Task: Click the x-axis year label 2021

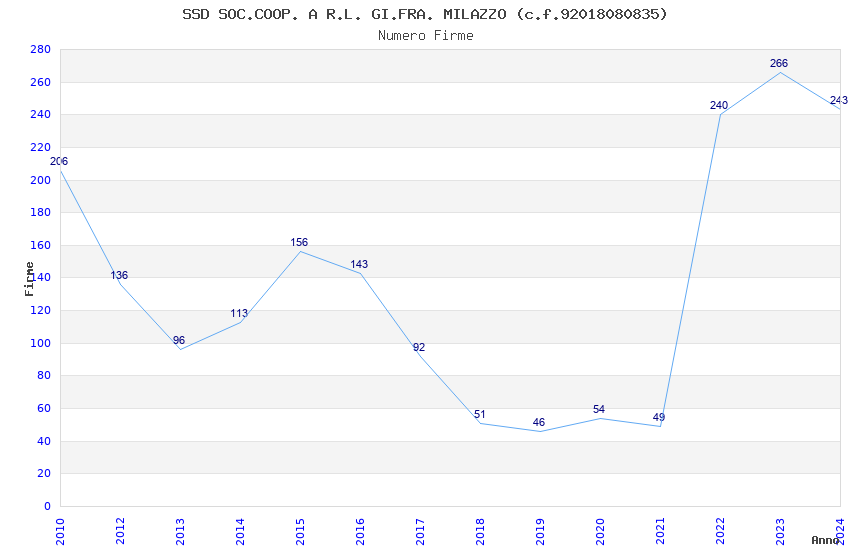Action: tap(660, 532)
